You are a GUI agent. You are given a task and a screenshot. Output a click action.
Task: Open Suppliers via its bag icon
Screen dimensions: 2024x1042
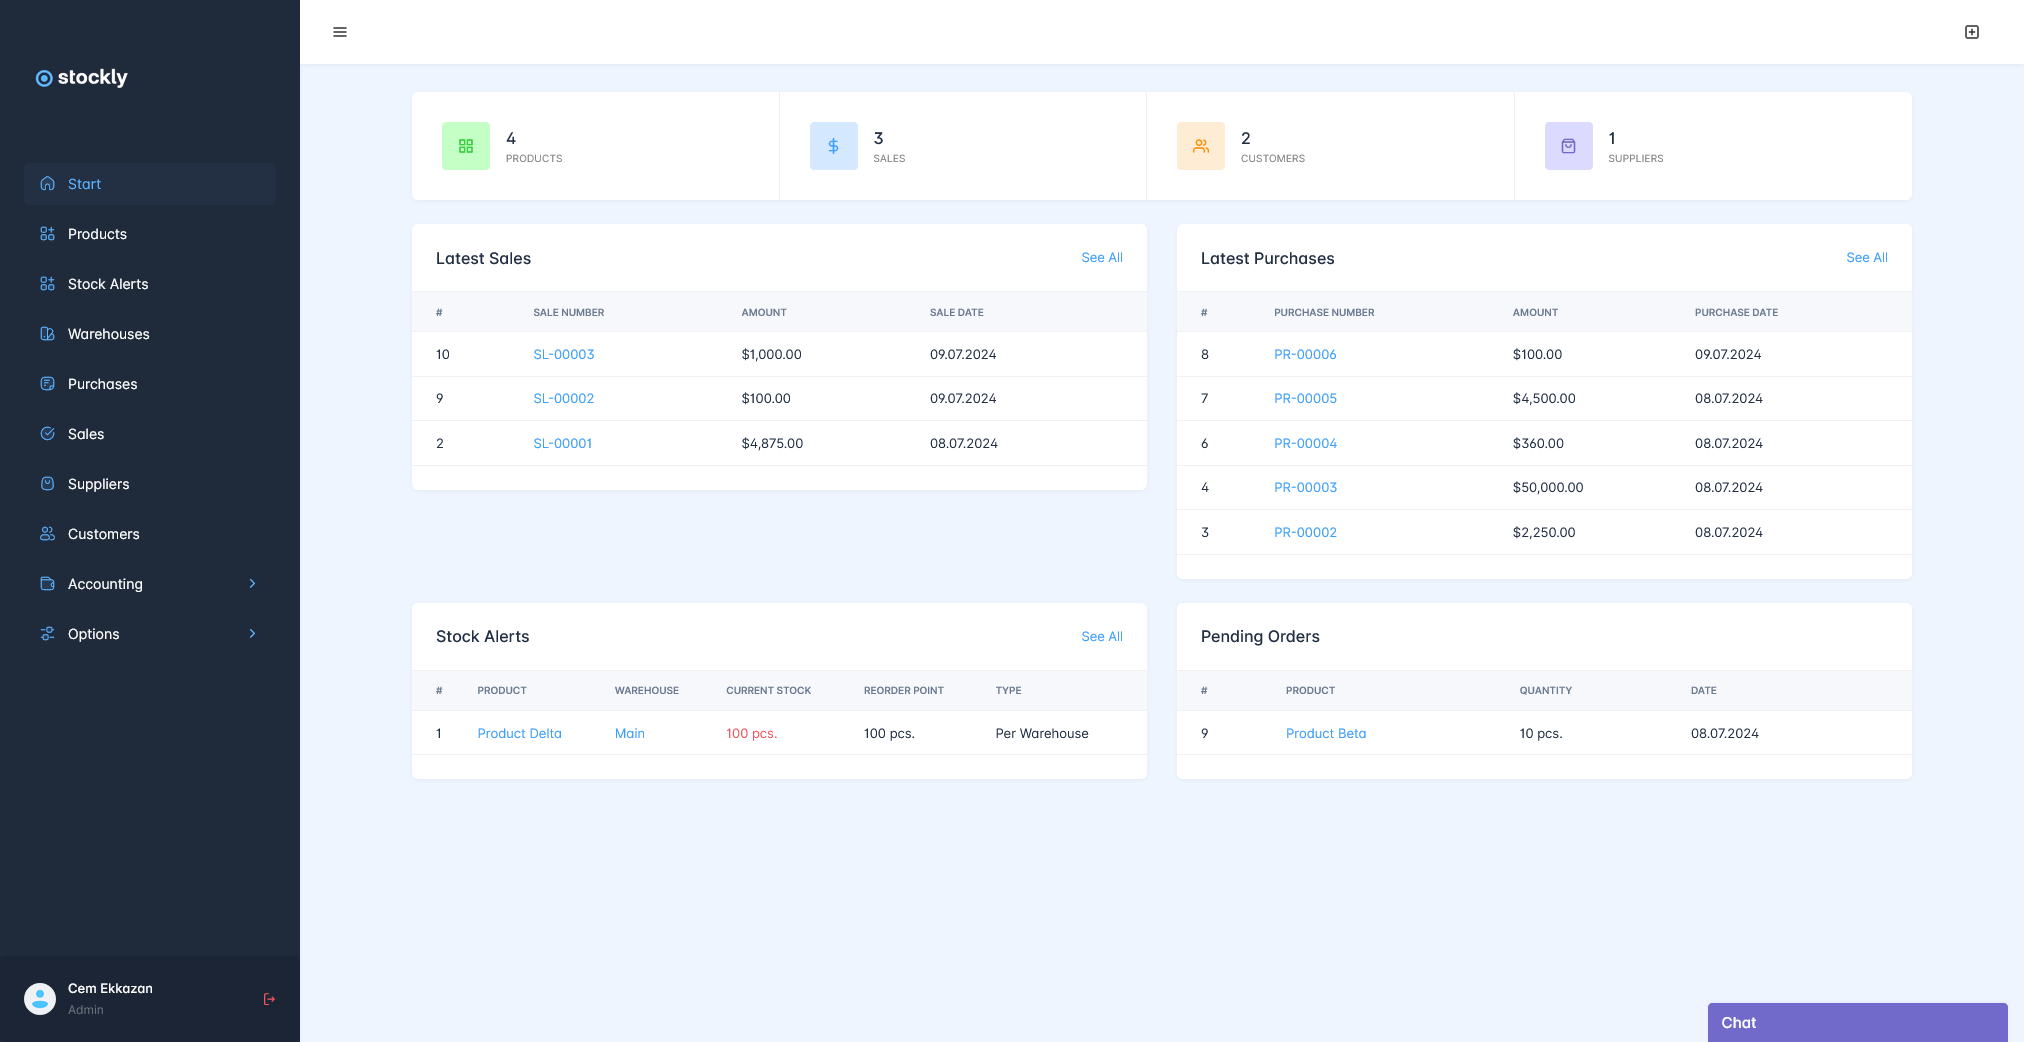pos(48,484)
